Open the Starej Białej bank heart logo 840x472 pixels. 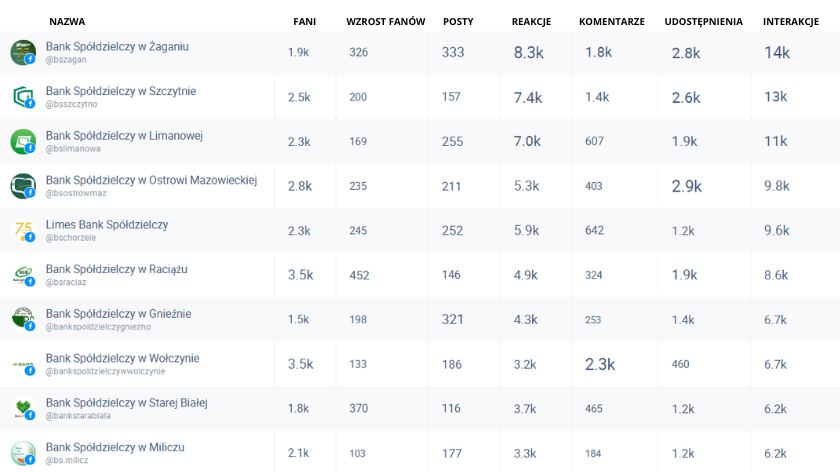pyautogui.click(x=23, y=408)
